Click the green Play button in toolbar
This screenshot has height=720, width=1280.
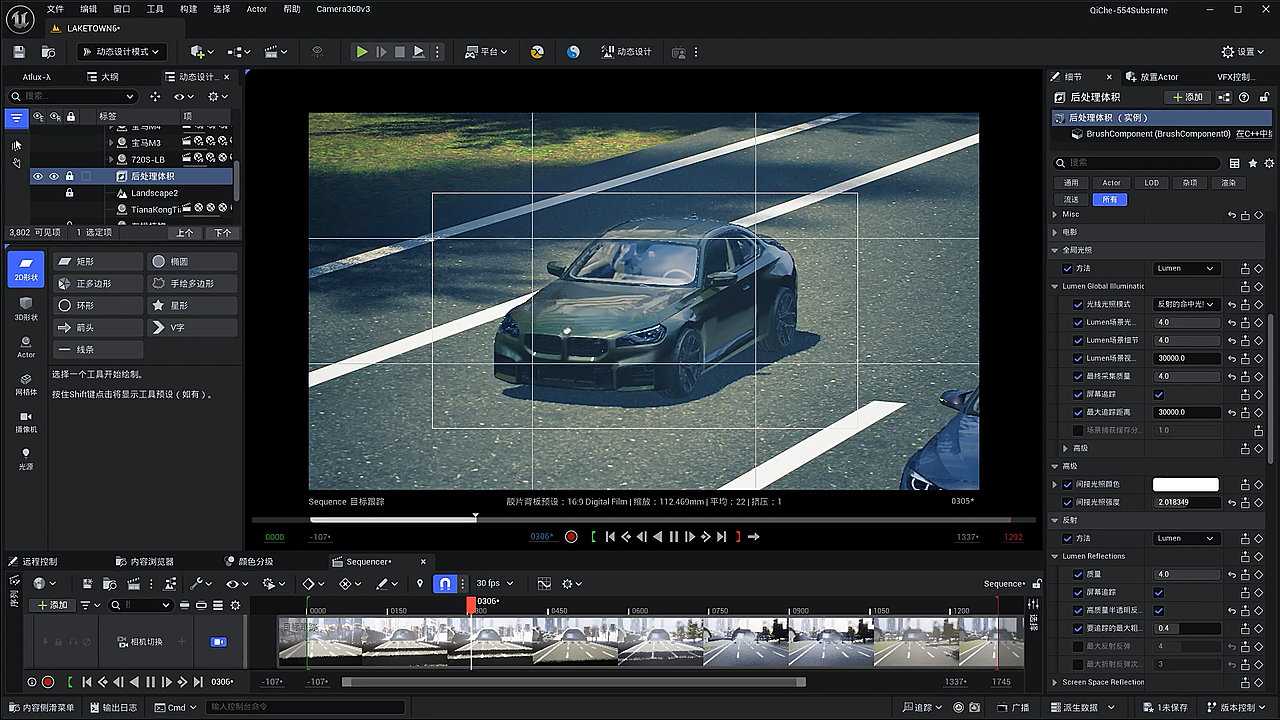point(362,52)
